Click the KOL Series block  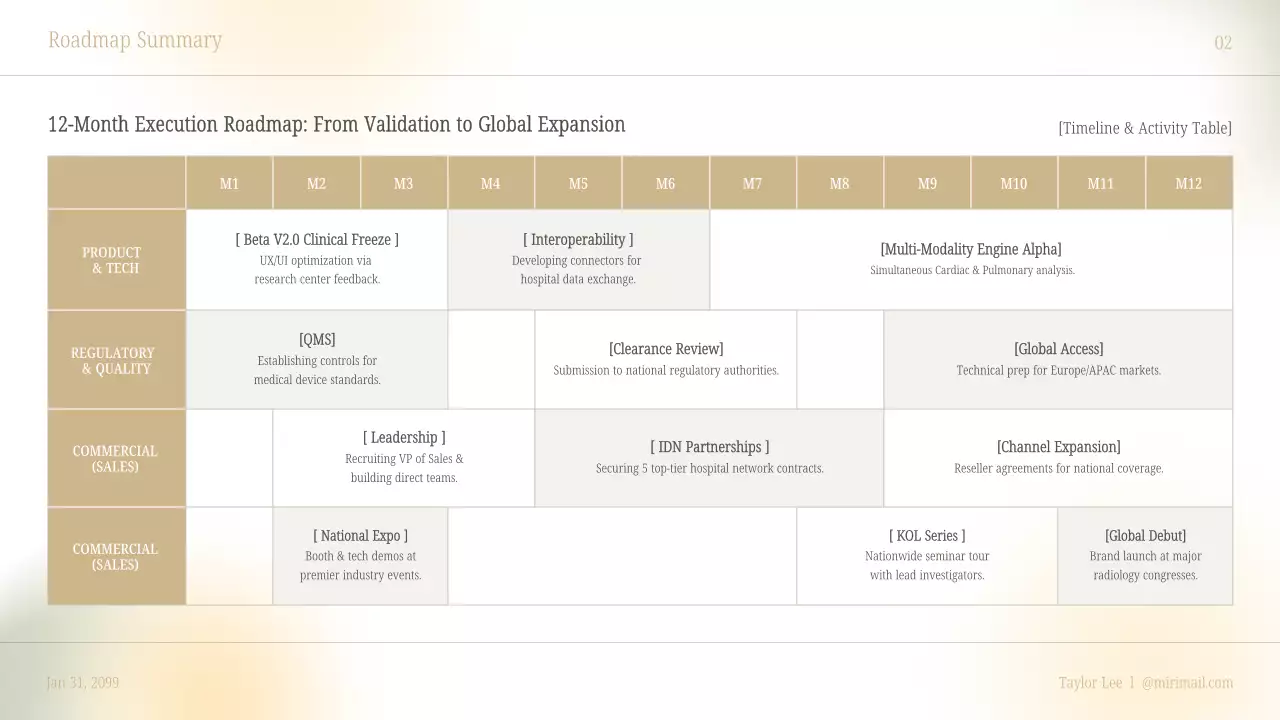click(927, 555)
